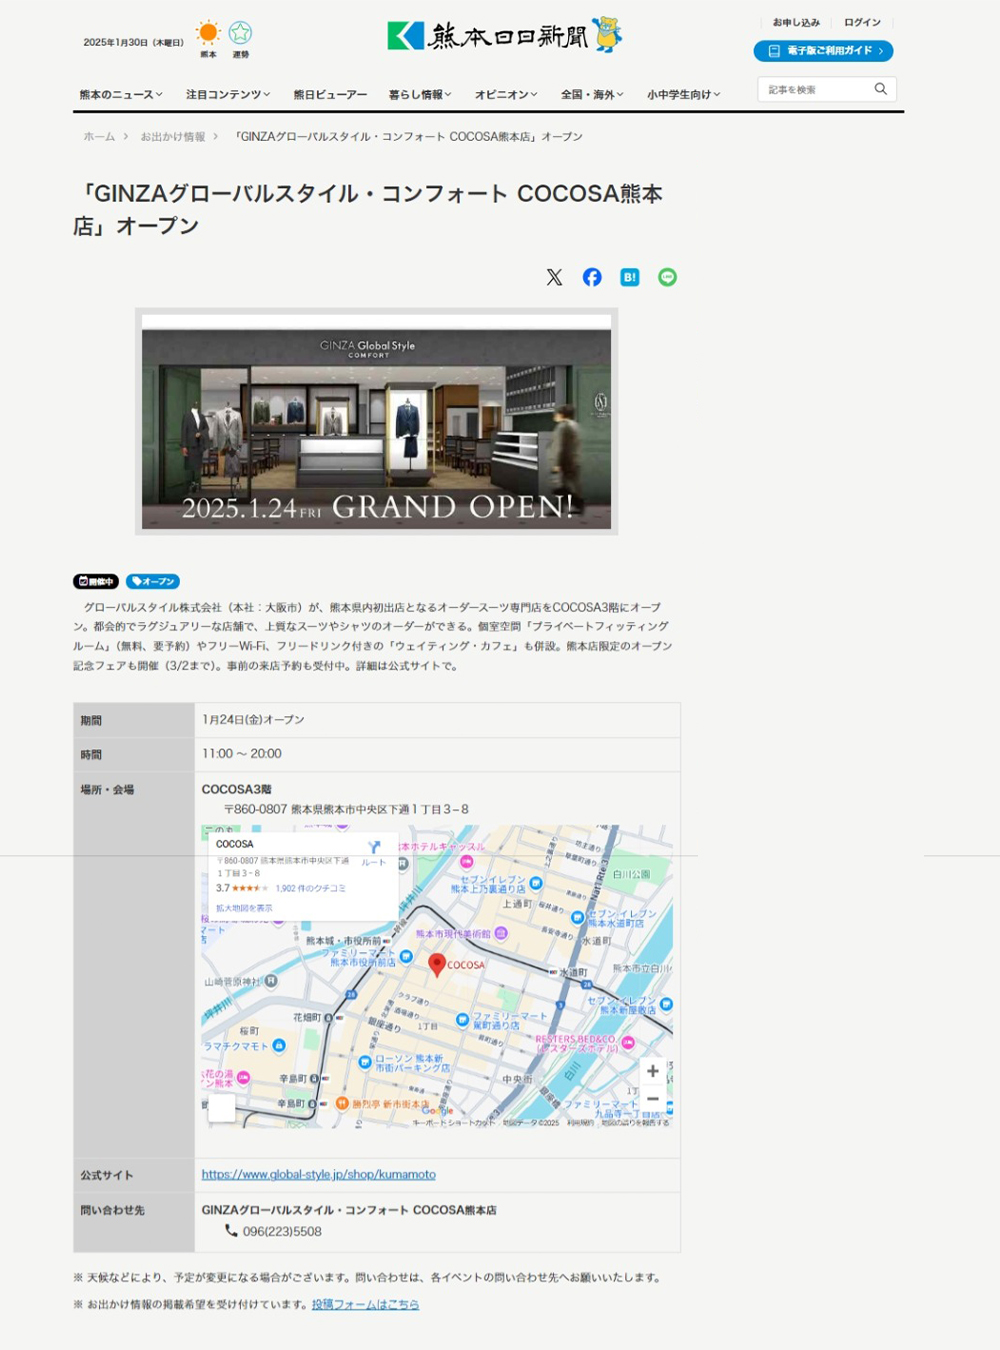This screenshot has width=1000, height=1350.
Task: Select the 熊日ビューアー menu item
Action: pyautogui.click(x=330, y=94)
